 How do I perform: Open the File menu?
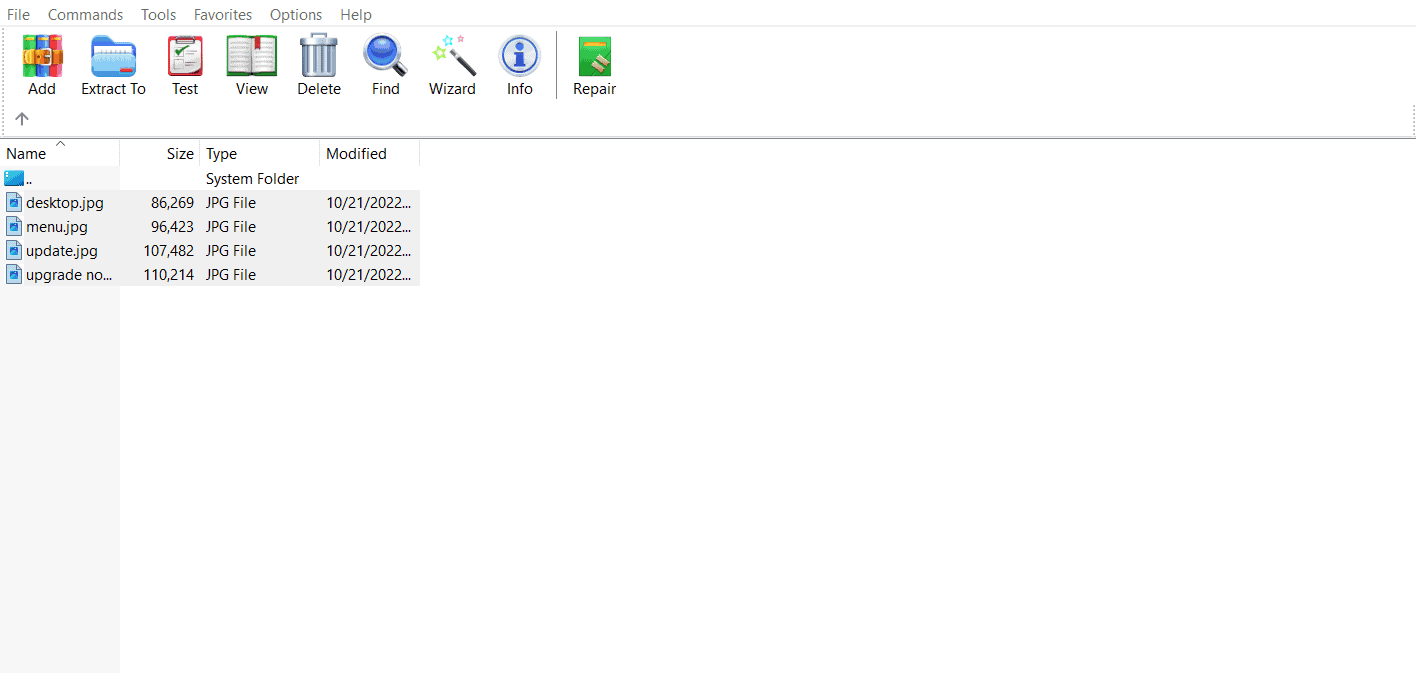click(x=18, y=15)
